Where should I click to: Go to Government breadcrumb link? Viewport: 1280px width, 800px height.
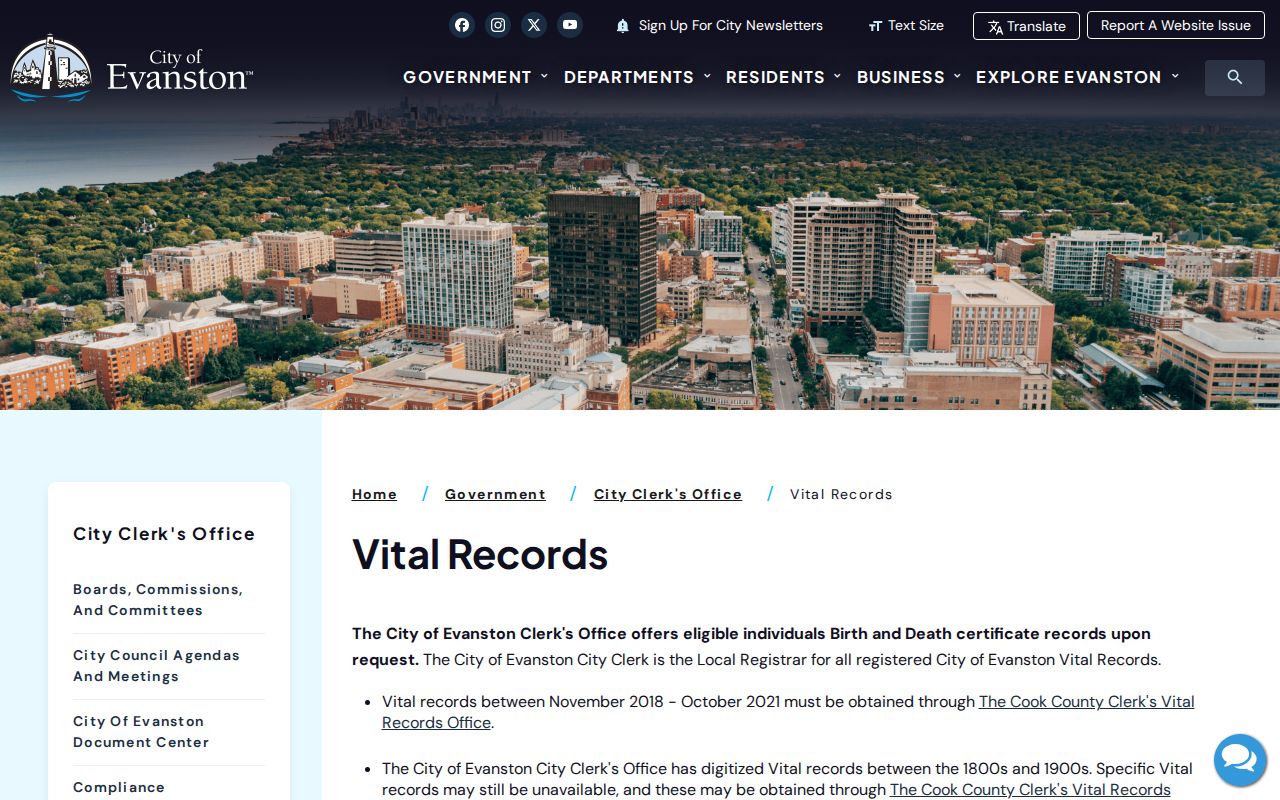click(495, 494)
